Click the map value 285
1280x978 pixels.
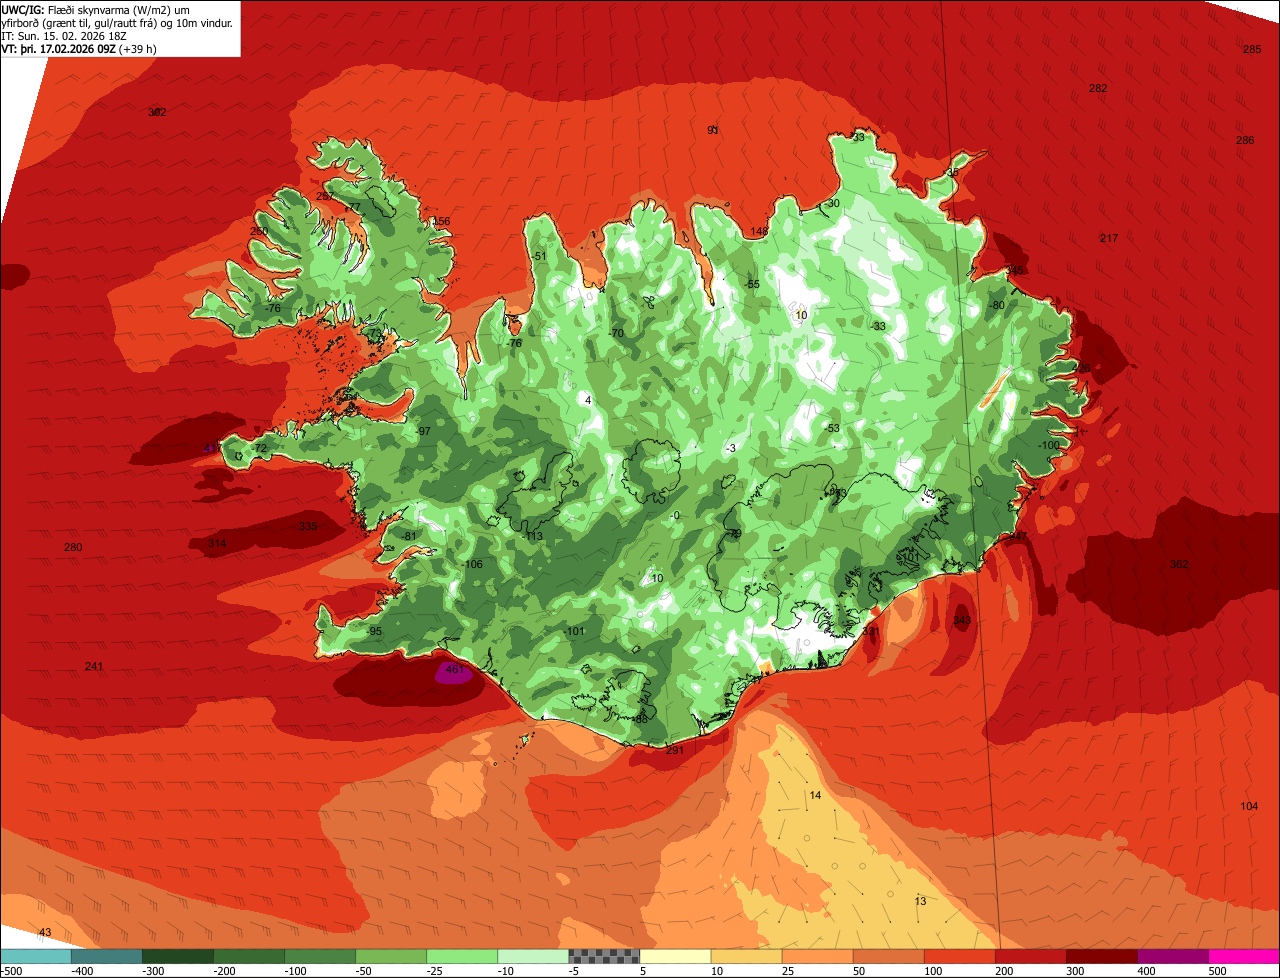pos(1252,49)
